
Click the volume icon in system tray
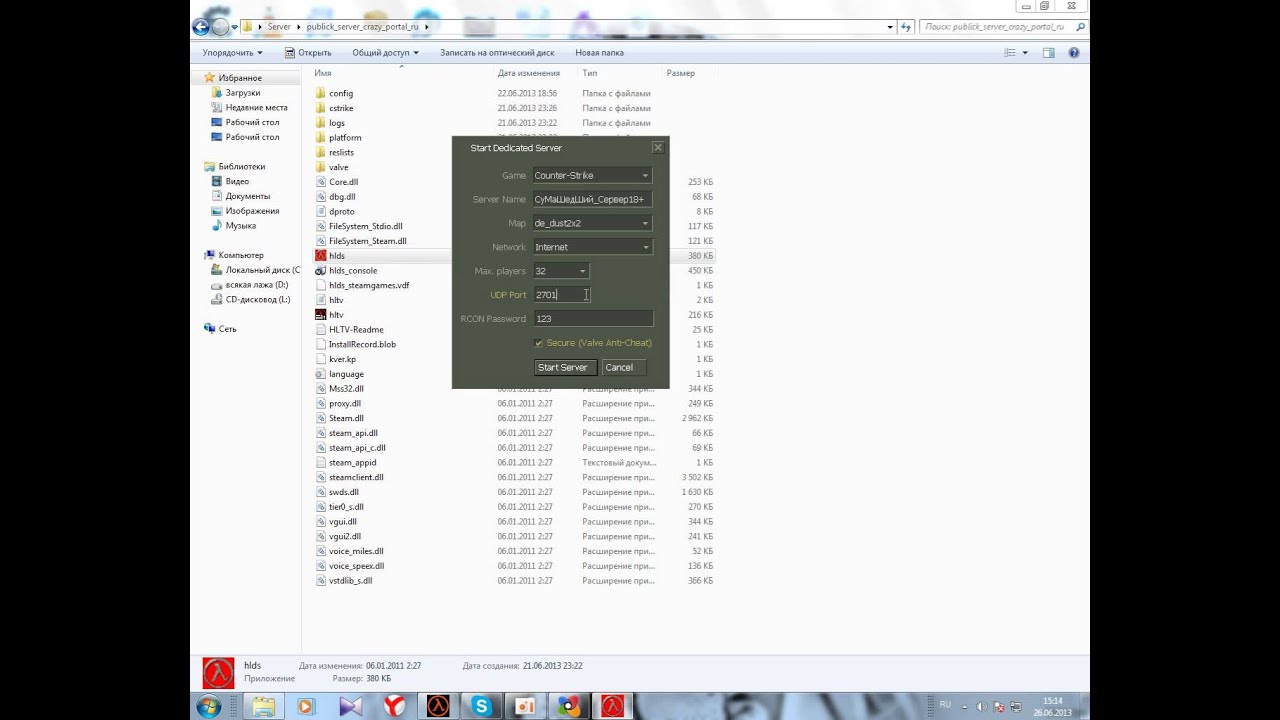pyautogui.click(x=980, y=706)
